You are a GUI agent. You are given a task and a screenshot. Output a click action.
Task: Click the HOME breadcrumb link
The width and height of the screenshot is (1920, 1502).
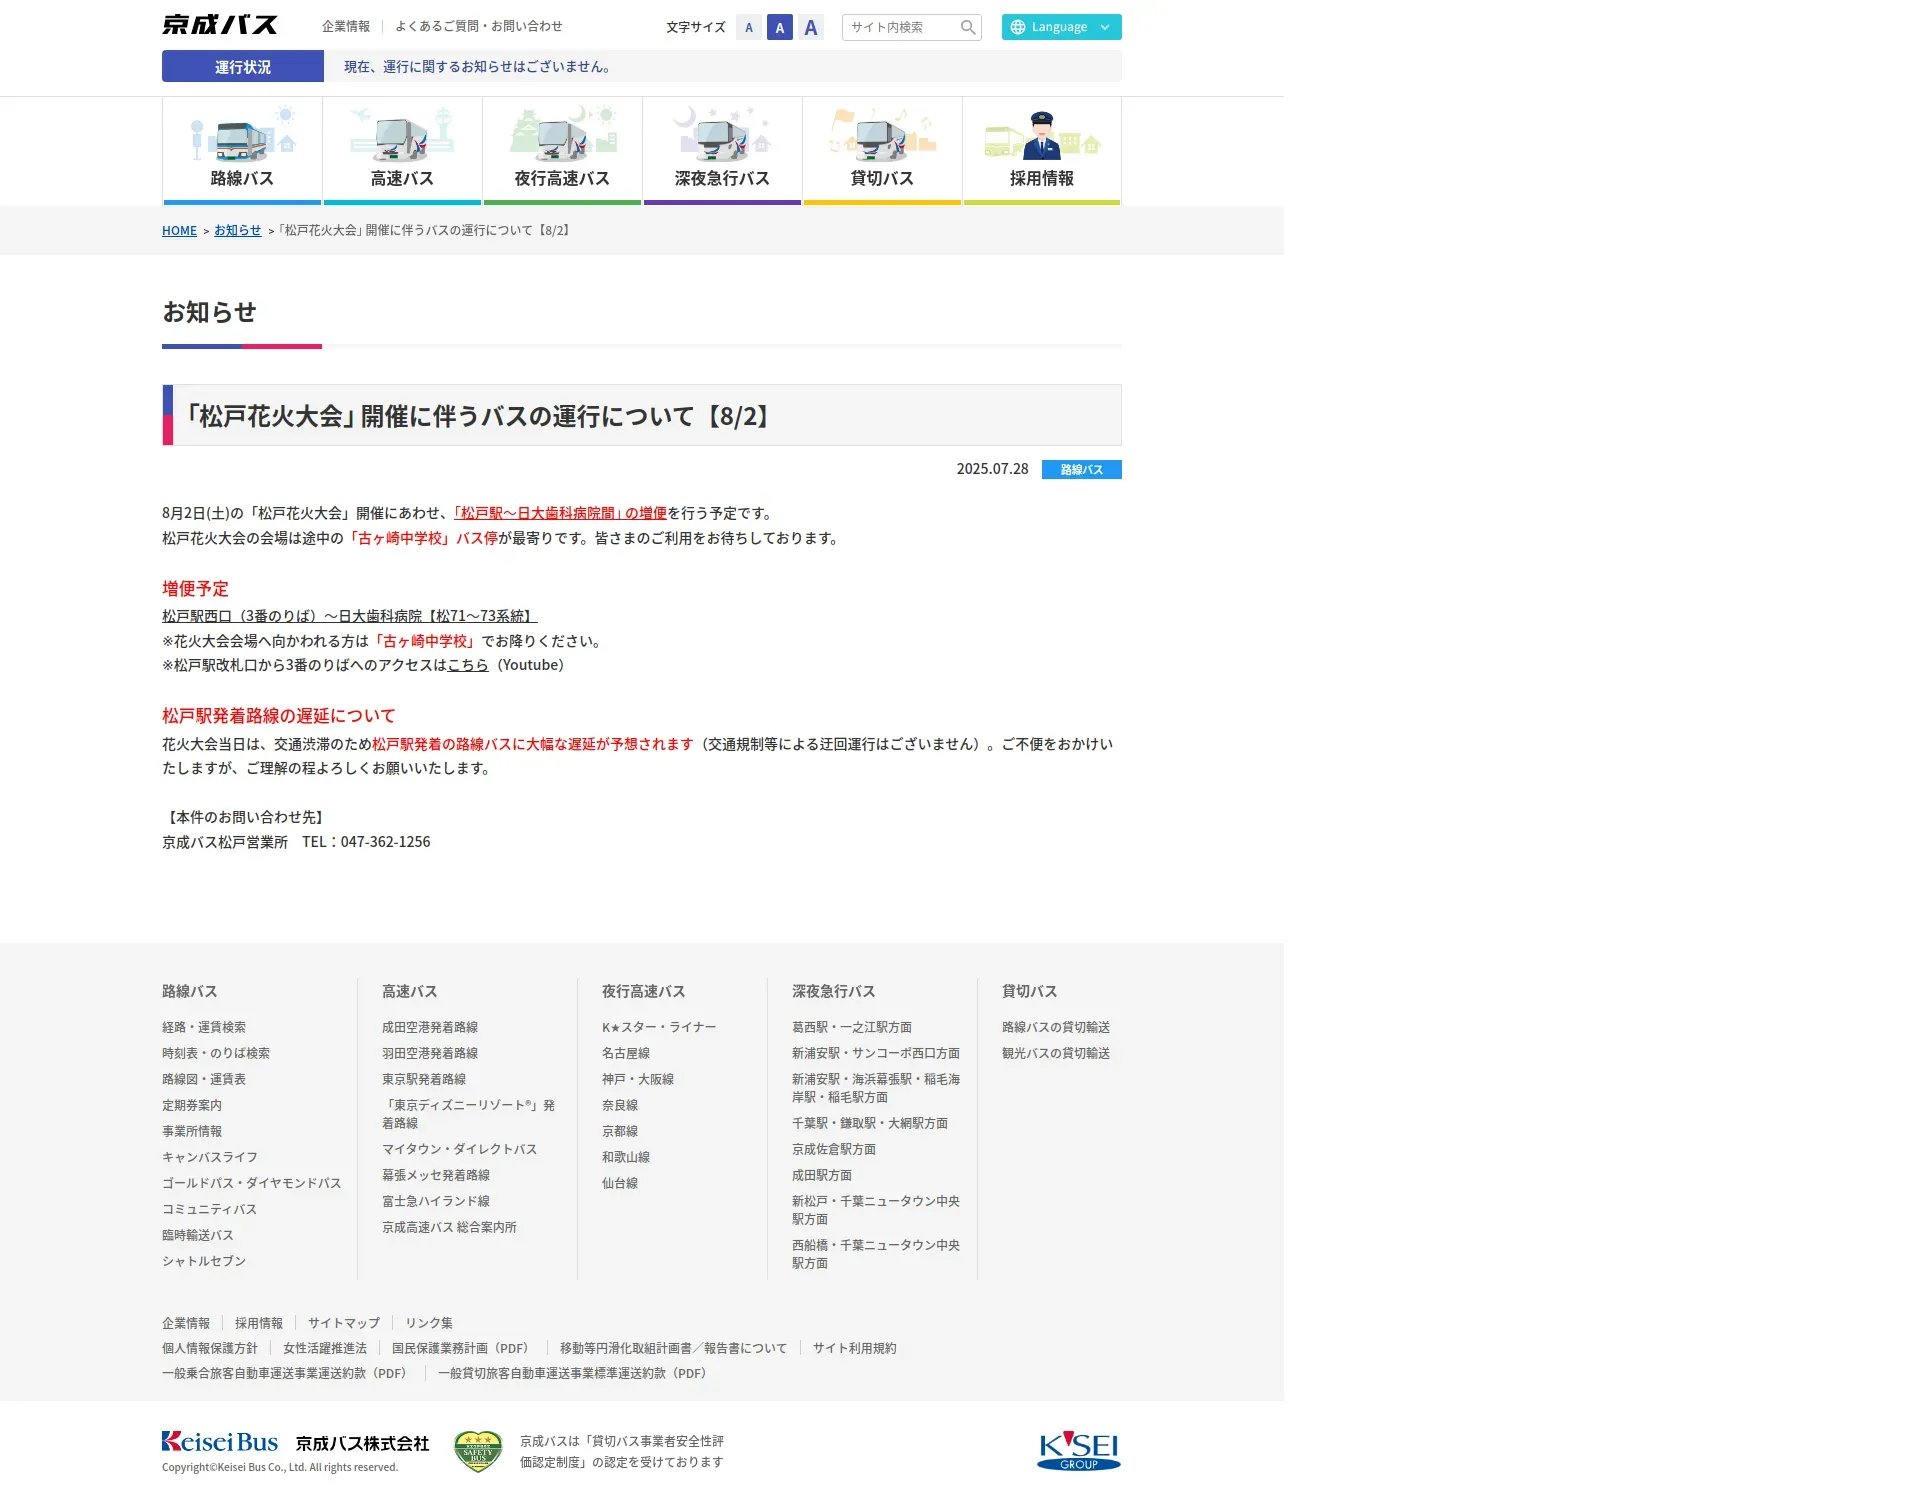click(x=179, y=230)
